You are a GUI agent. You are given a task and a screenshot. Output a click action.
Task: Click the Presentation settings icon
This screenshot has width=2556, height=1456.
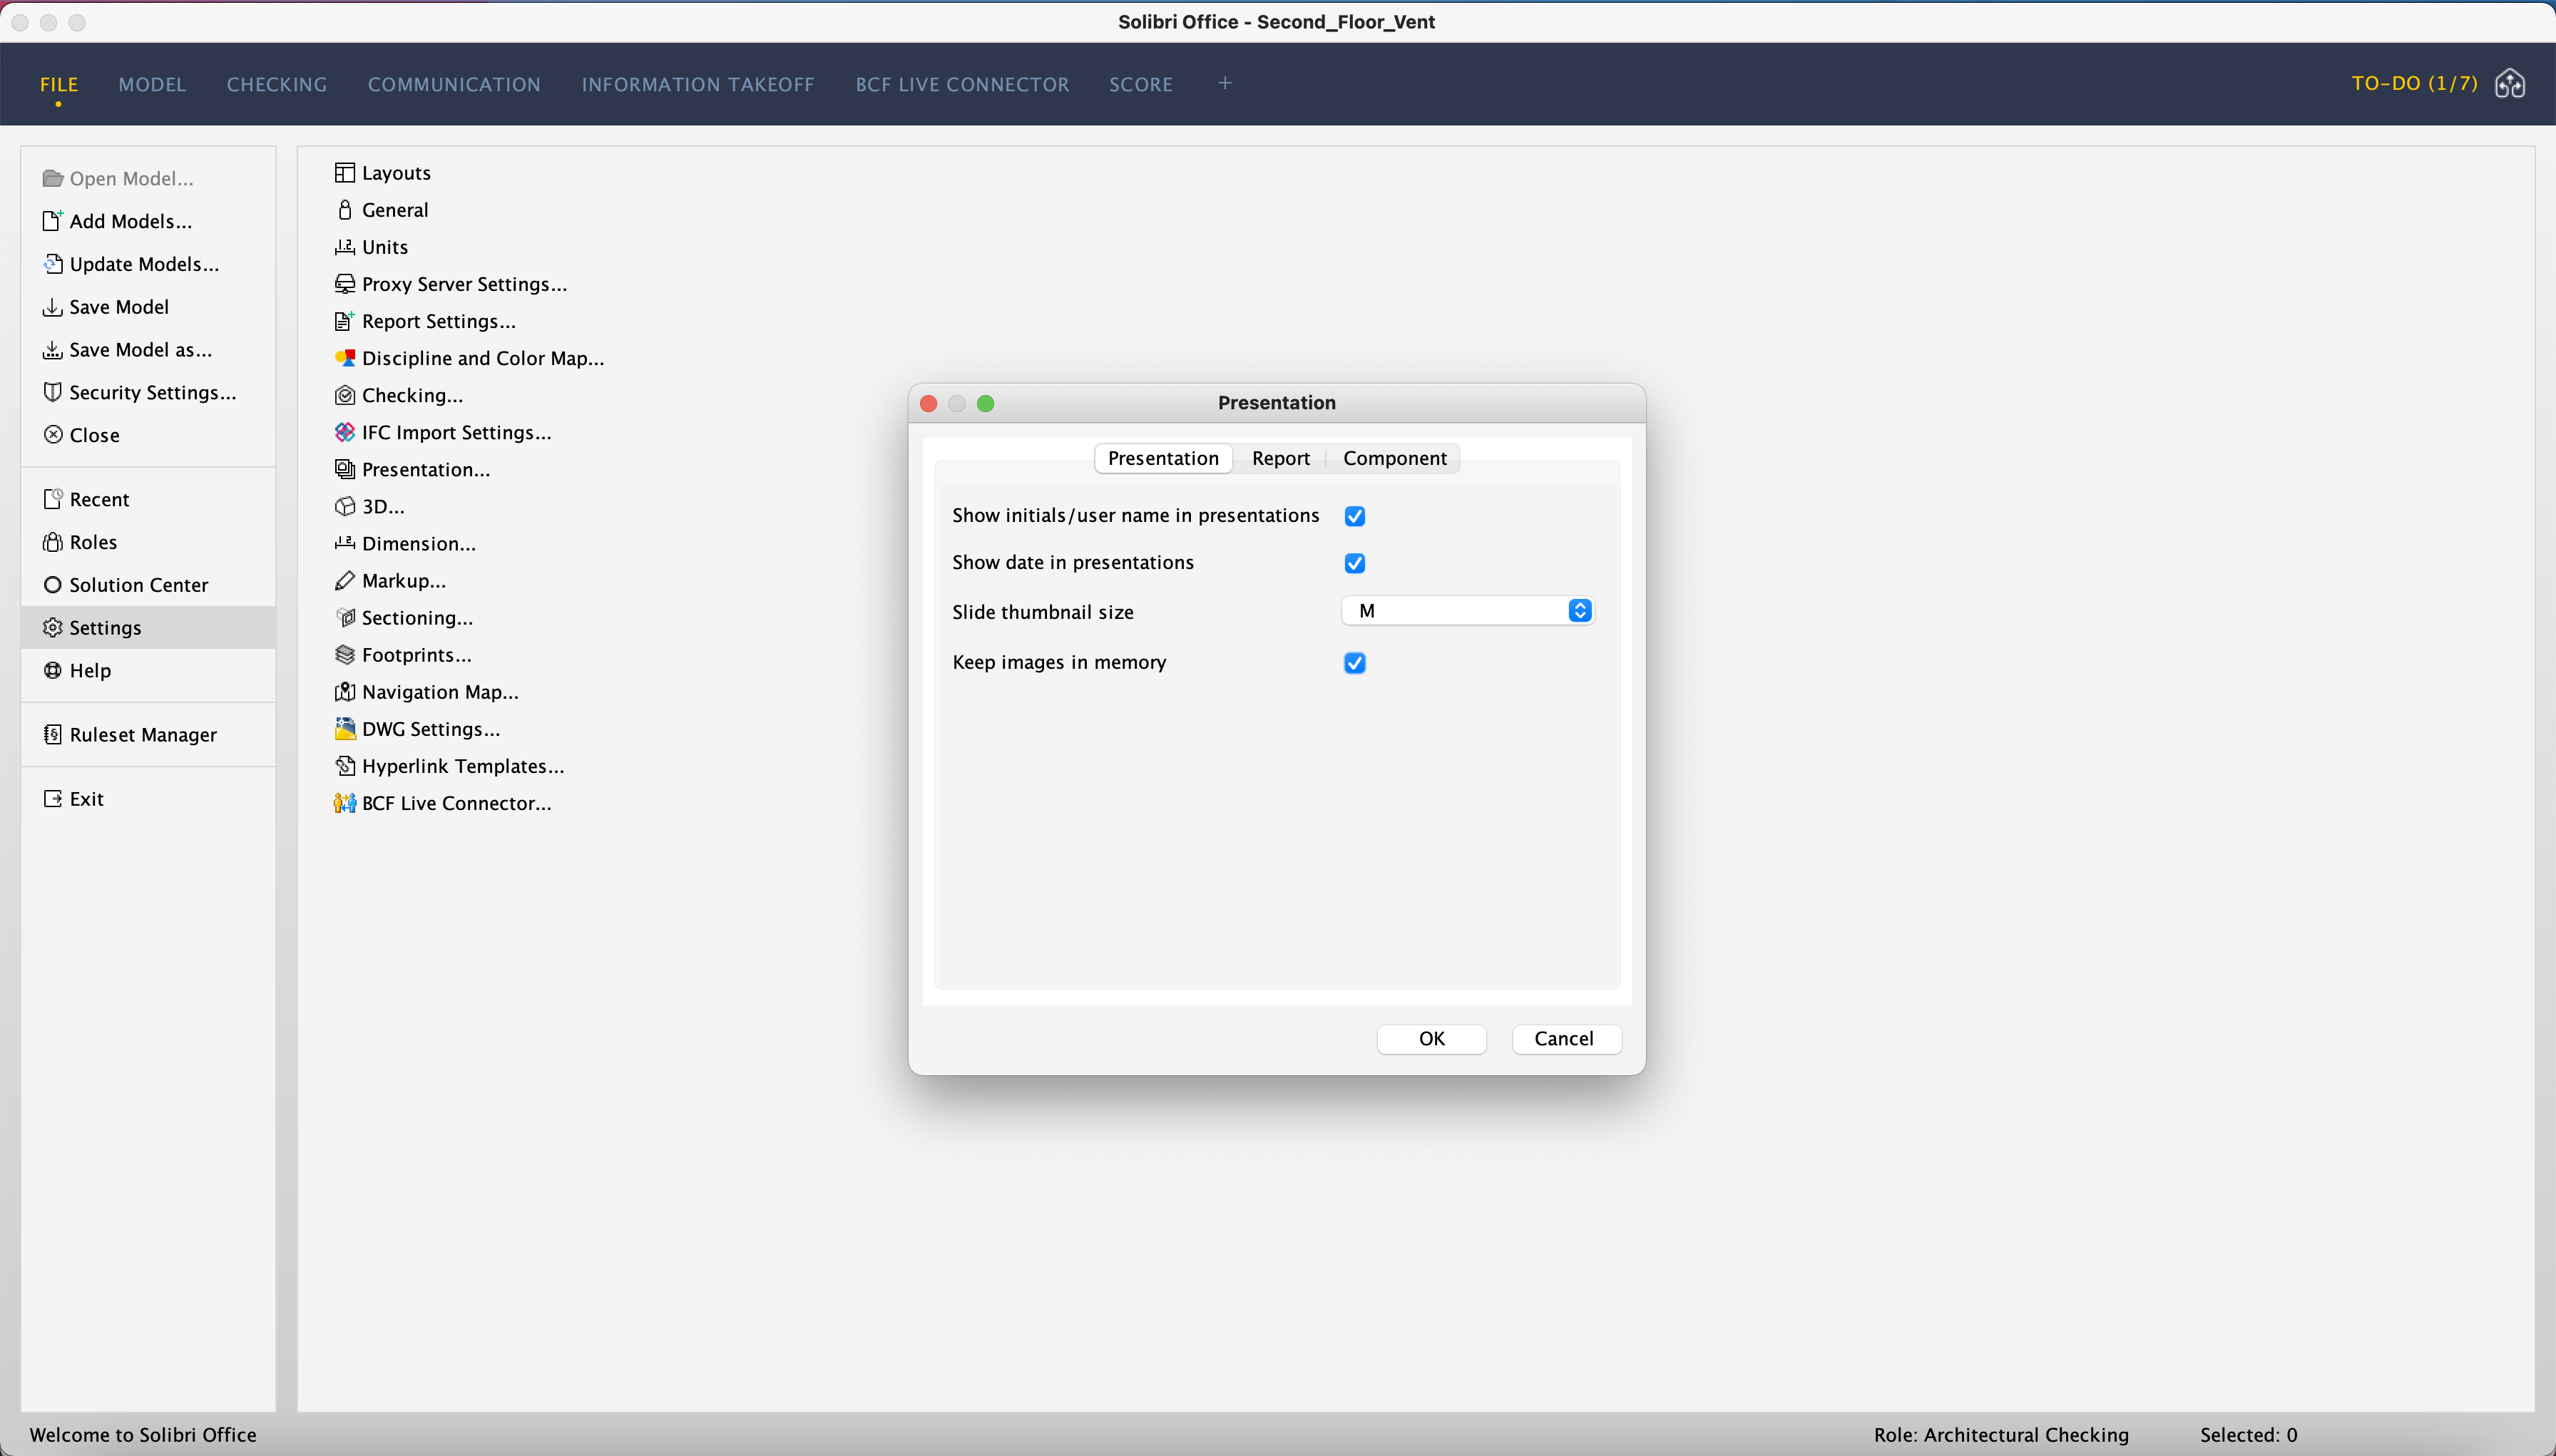(x=344, y=469)
